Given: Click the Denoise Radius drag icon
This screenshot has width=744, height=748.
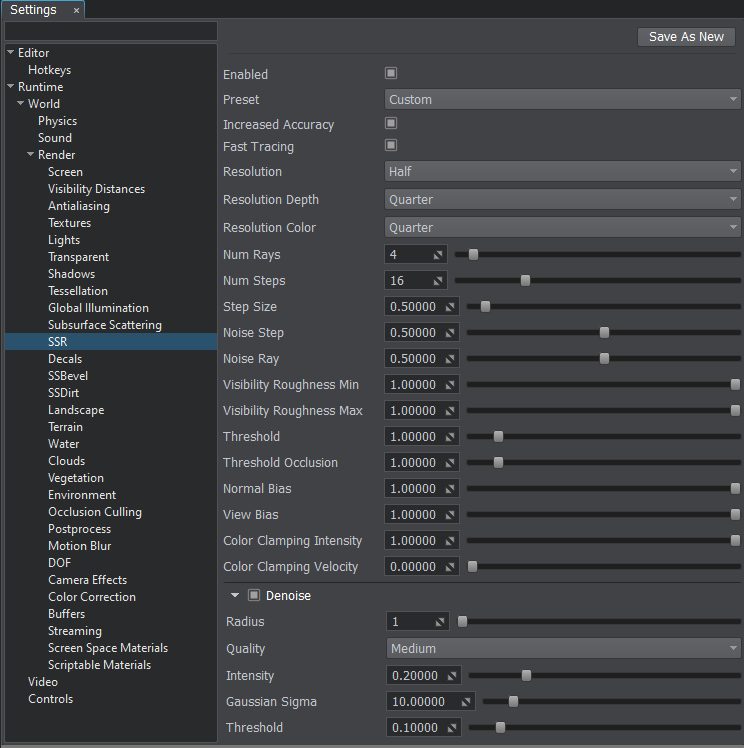Looking at the screenshot, I should coord(440,622).
